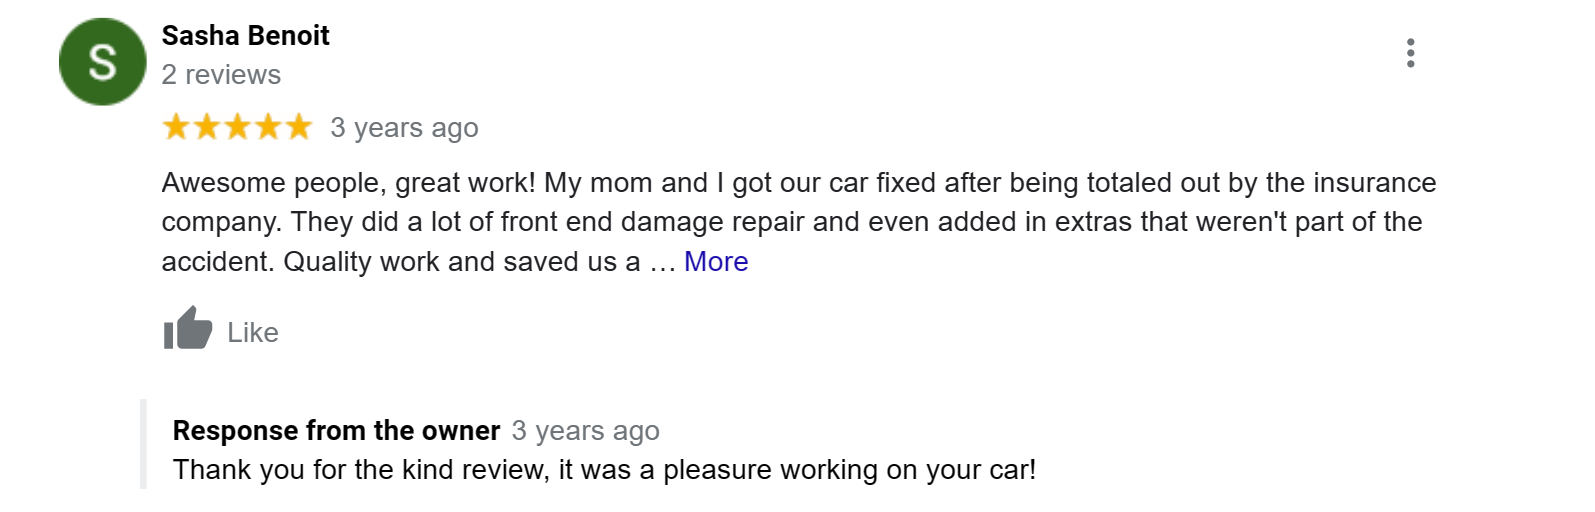Viewport: 1595px width, 512px height.
Task: Click the gray vertical bar beside owner response
Action: point(144,445)
